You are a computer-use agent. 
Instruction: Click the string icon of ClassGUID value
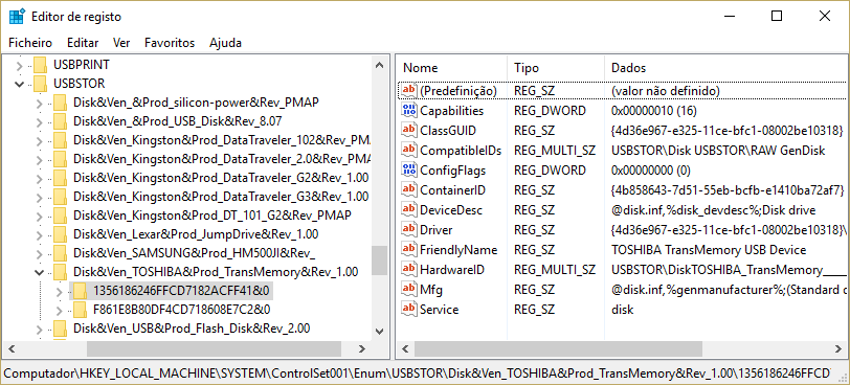click(409, 130)
